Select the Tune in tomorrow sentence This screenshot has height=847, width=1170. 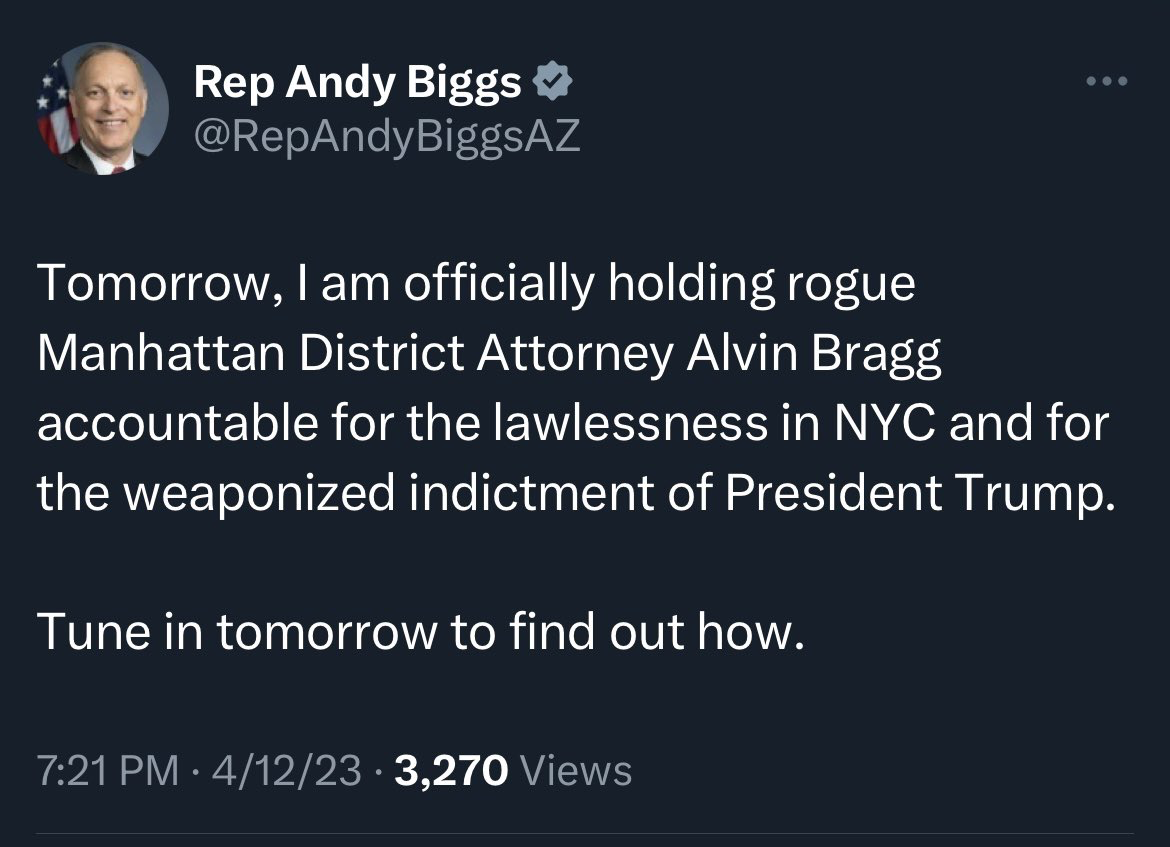pyautogui.click(x=421, y=631)
